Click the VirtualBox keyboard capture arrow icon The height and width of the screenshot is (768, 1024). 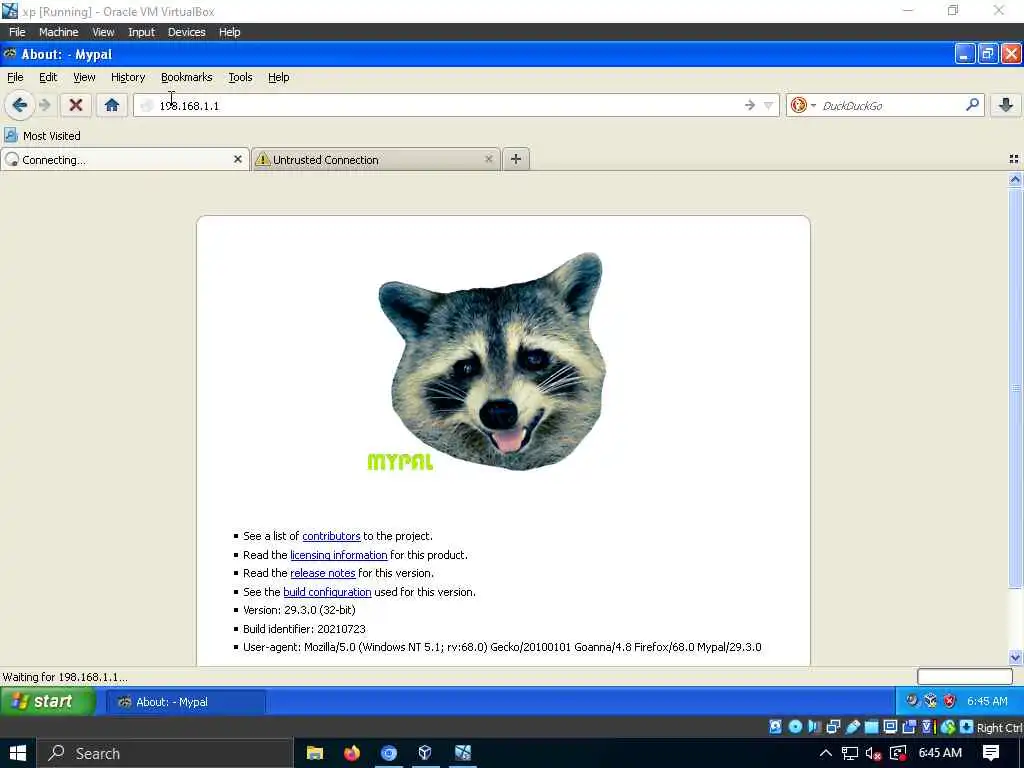[x=967, y=727]
